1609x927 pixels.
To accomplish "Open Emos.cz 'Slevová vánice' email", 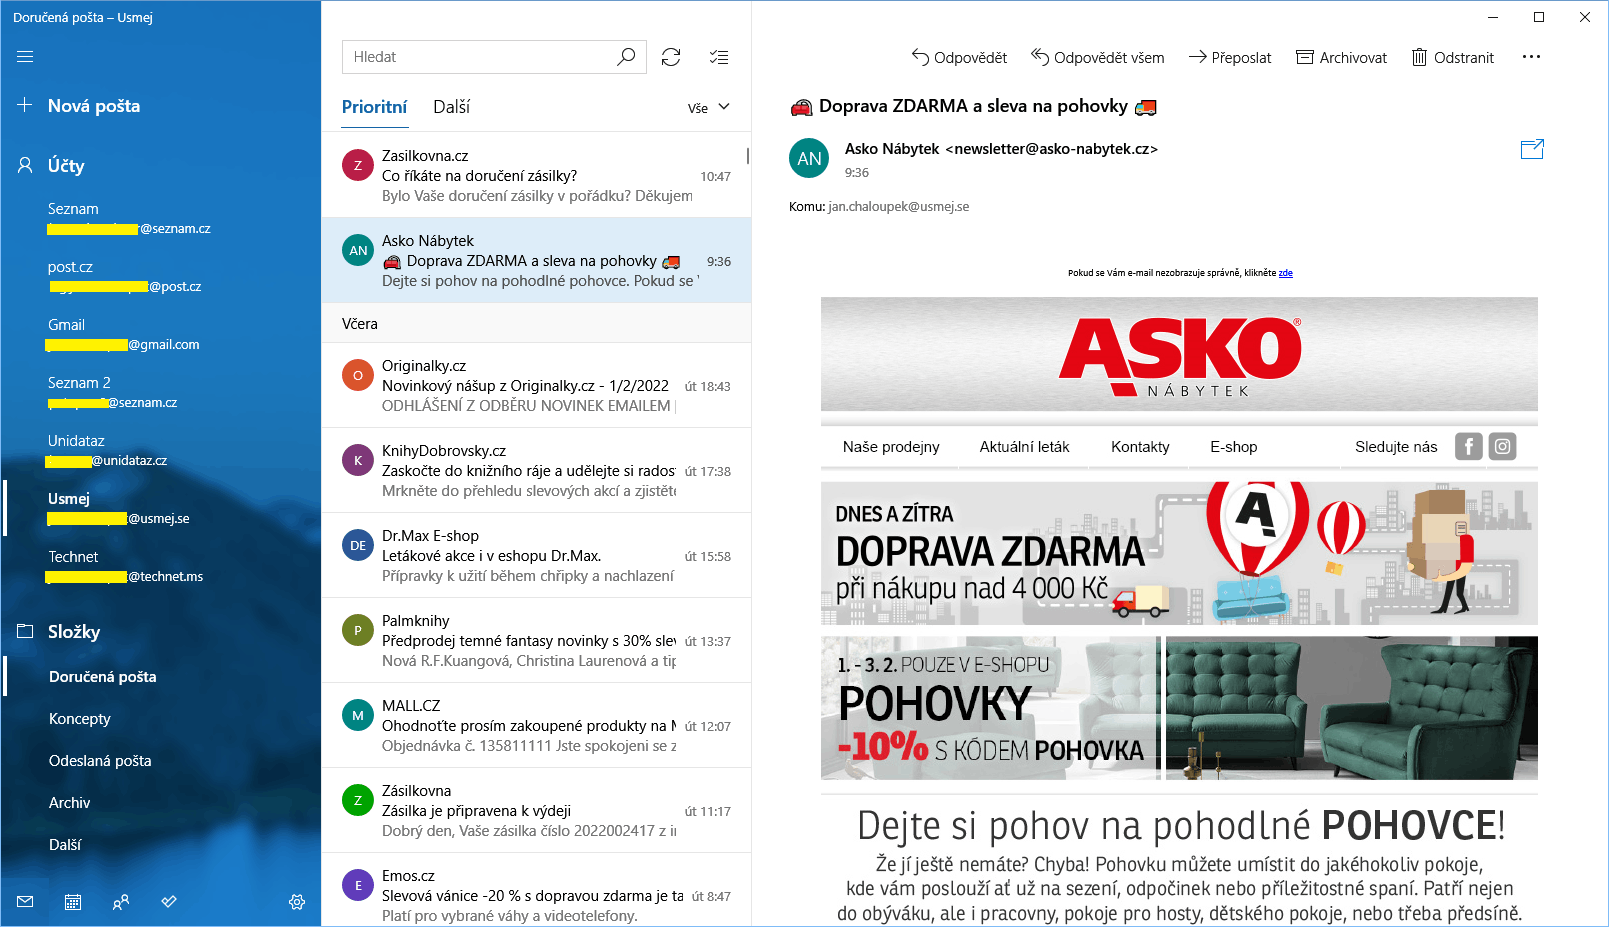I will tap(536, 890).
